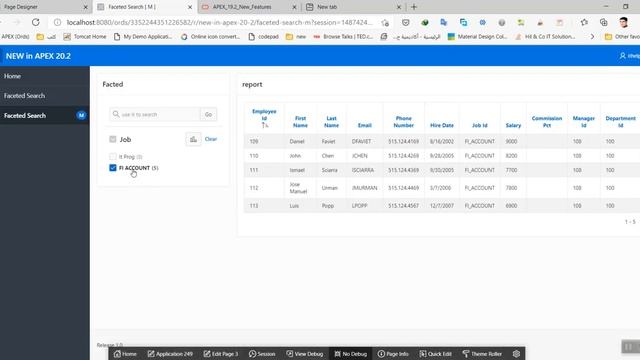Open the Collections icon in browser toolbar
640x360 pixels.
click(603, 22)
